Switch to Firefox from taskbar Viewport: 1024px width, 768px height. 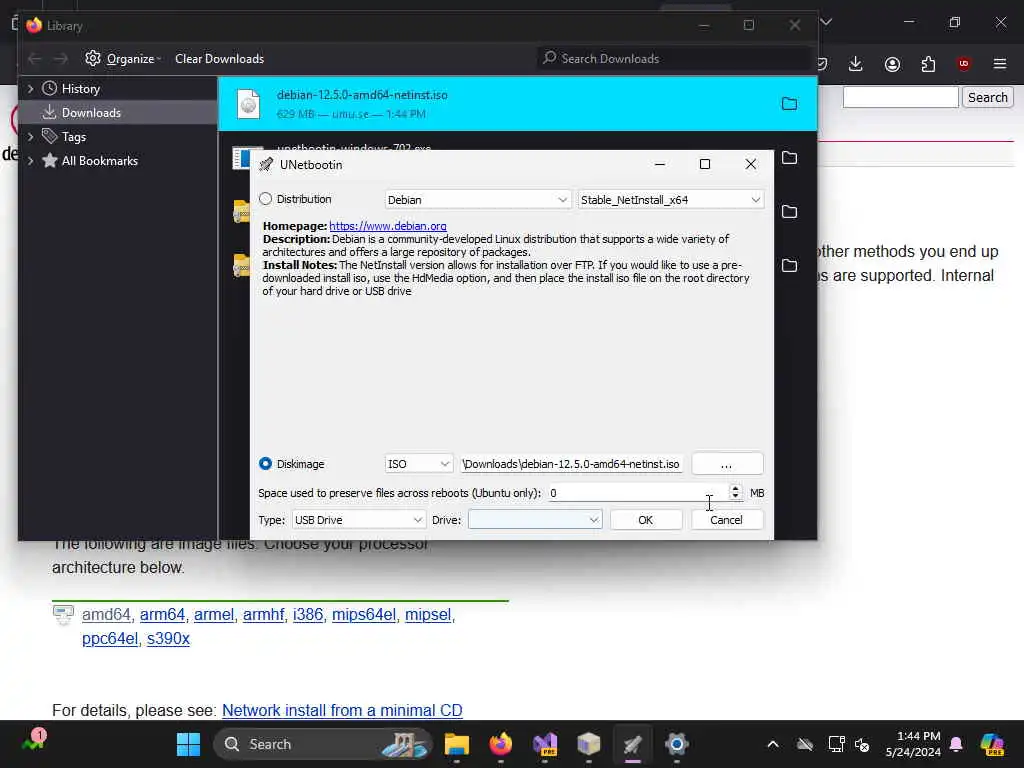click(501, 744)
